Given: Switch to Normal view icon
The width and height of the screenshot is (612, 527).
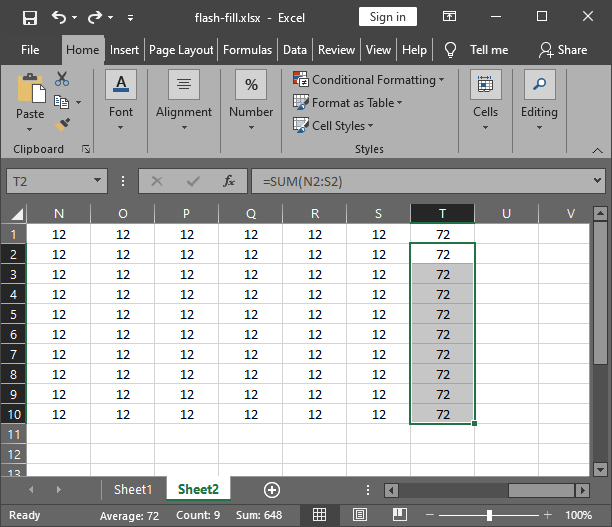Looking at the screenshot, I should [x=319, y=515].
